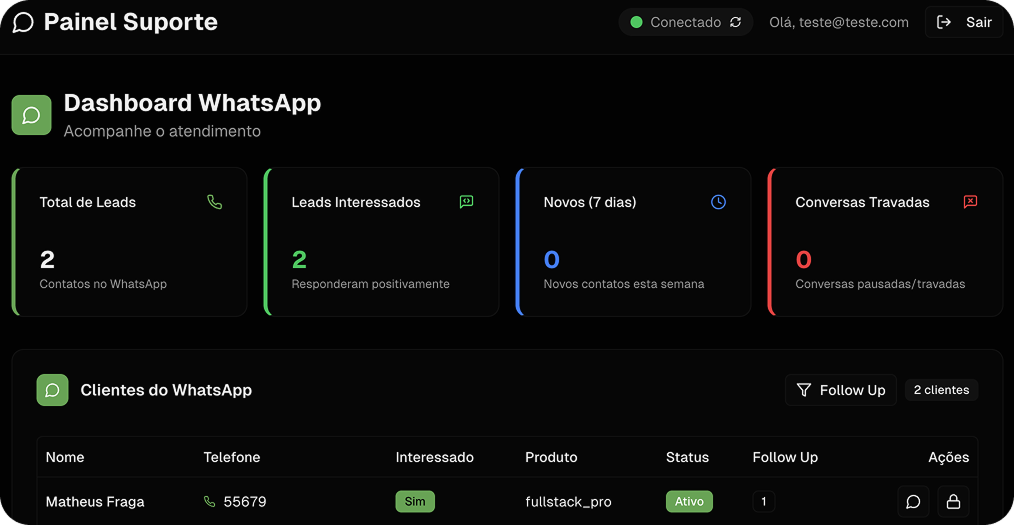Image resolution: width=1014 pixels, height=525 pixels.
Task: Click the Contatos no WhatsApp caption
Action: click(103, 284)
